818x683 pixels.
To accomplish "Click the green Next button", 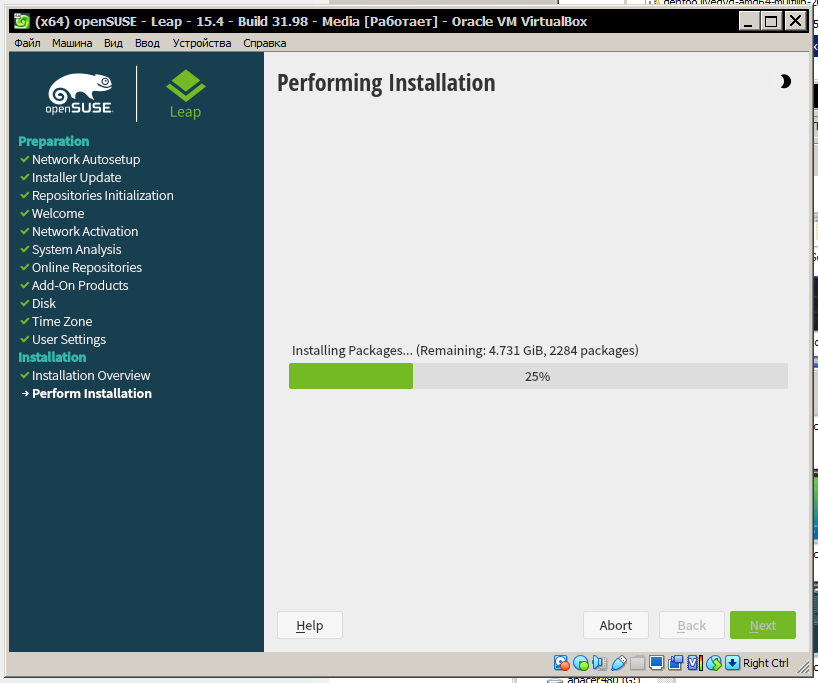I will click(x=763, y=625).
